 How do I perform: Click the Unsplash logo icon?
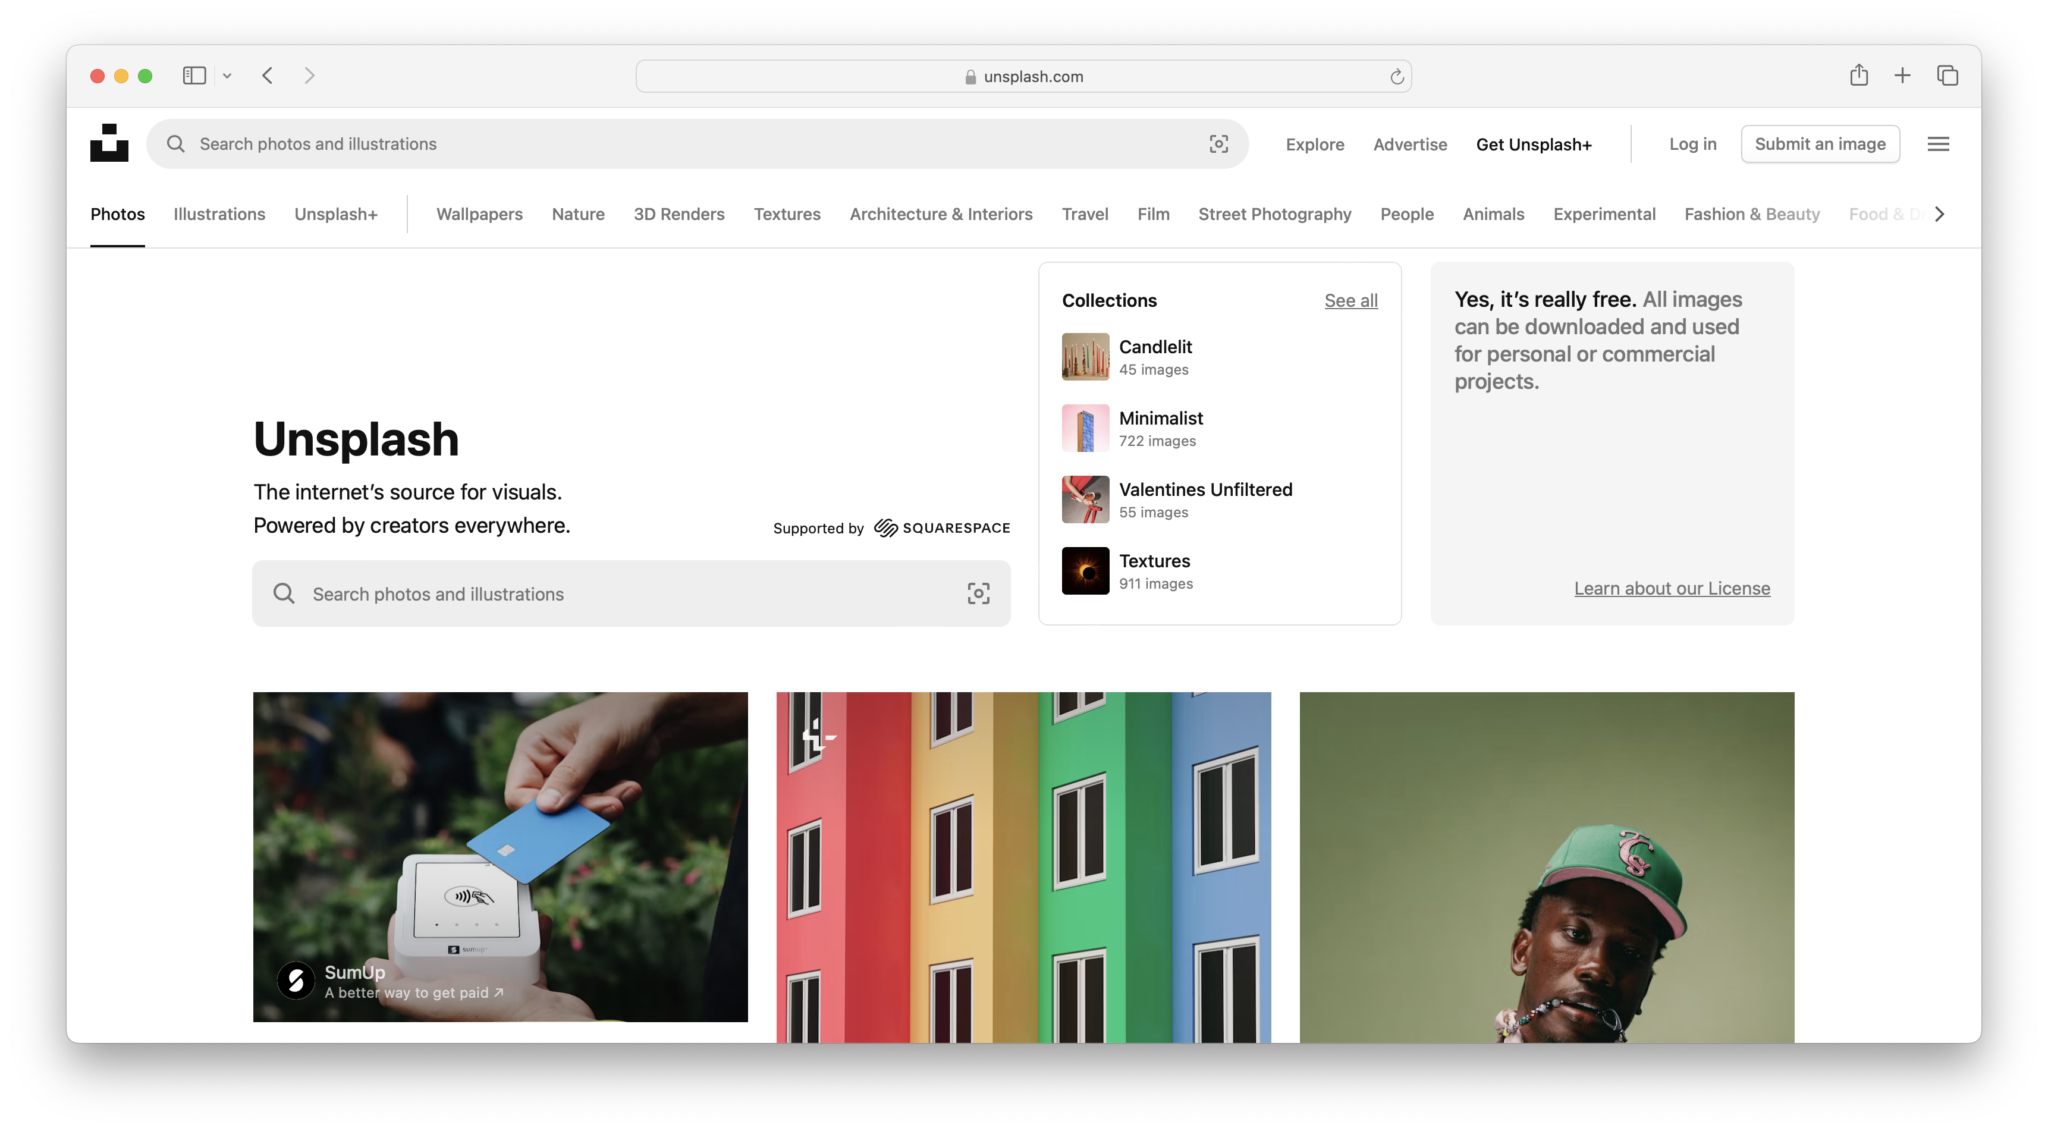coord(109,143)
